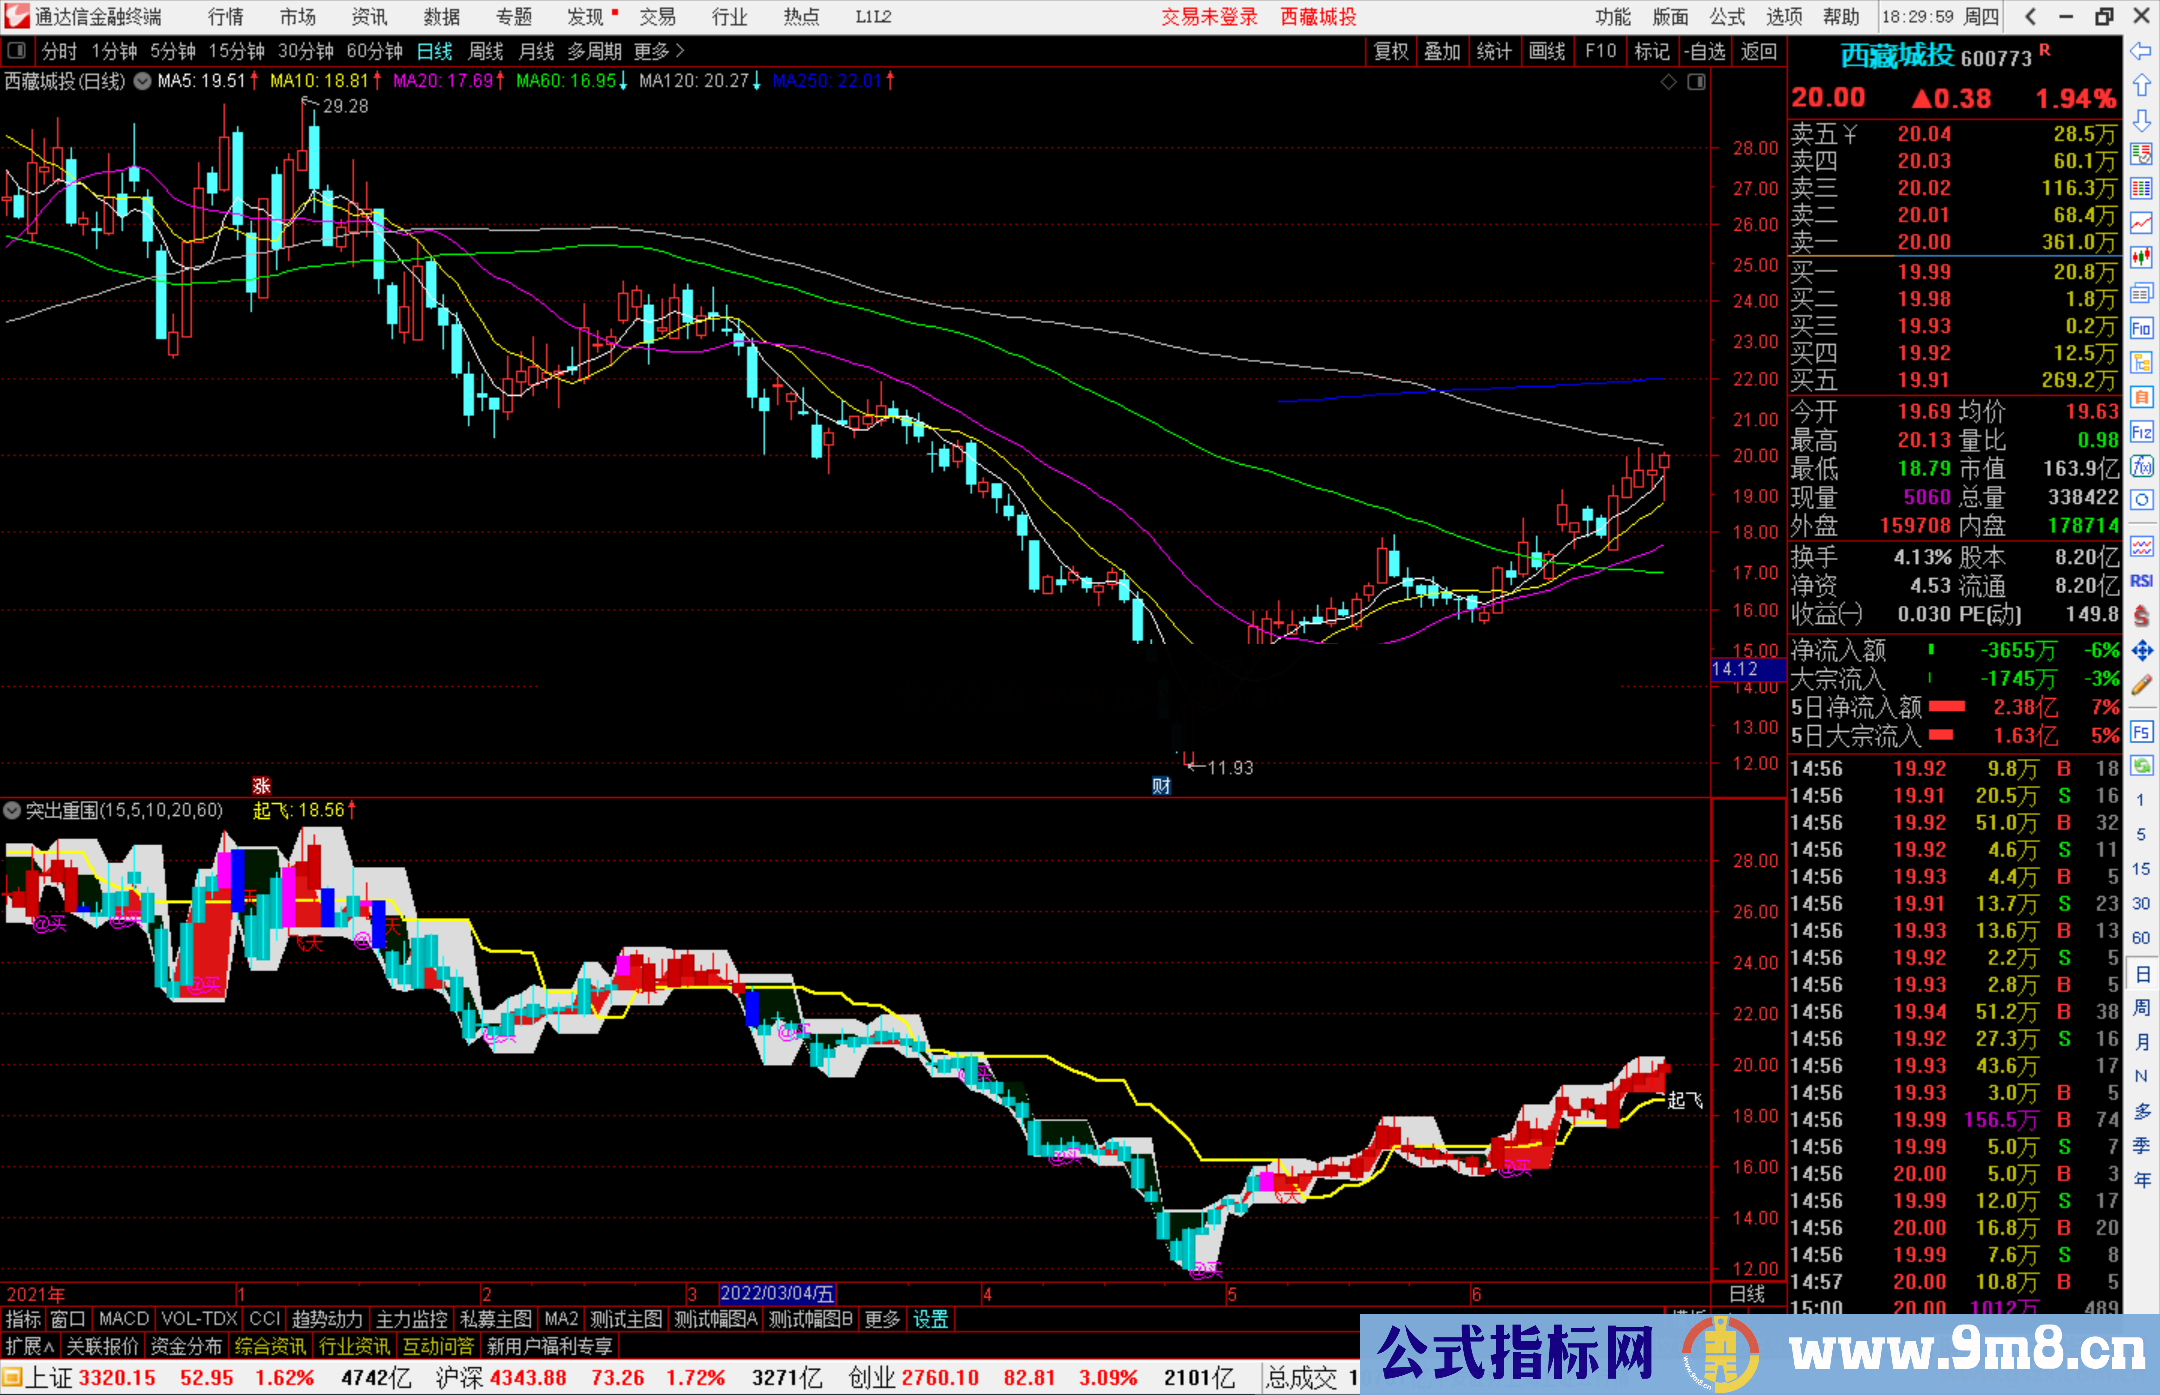This screenshot has height=1395, width=2160.
Task: Open the 行情 menu
Action: click(226, 17)
